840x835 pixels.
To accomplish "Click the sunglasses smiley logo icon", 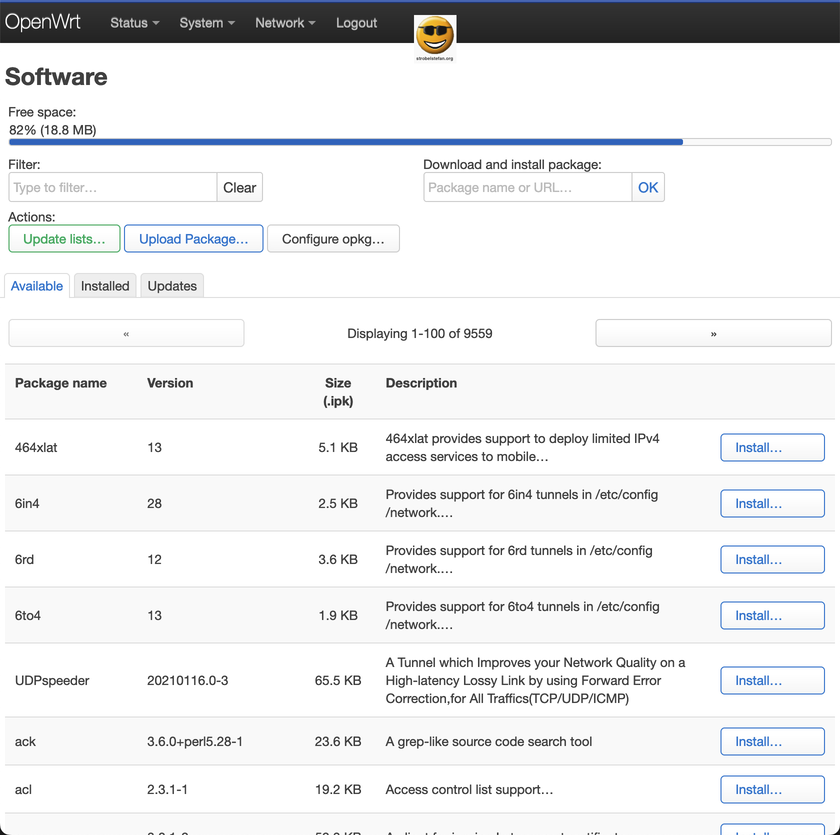I will [434, 36].
